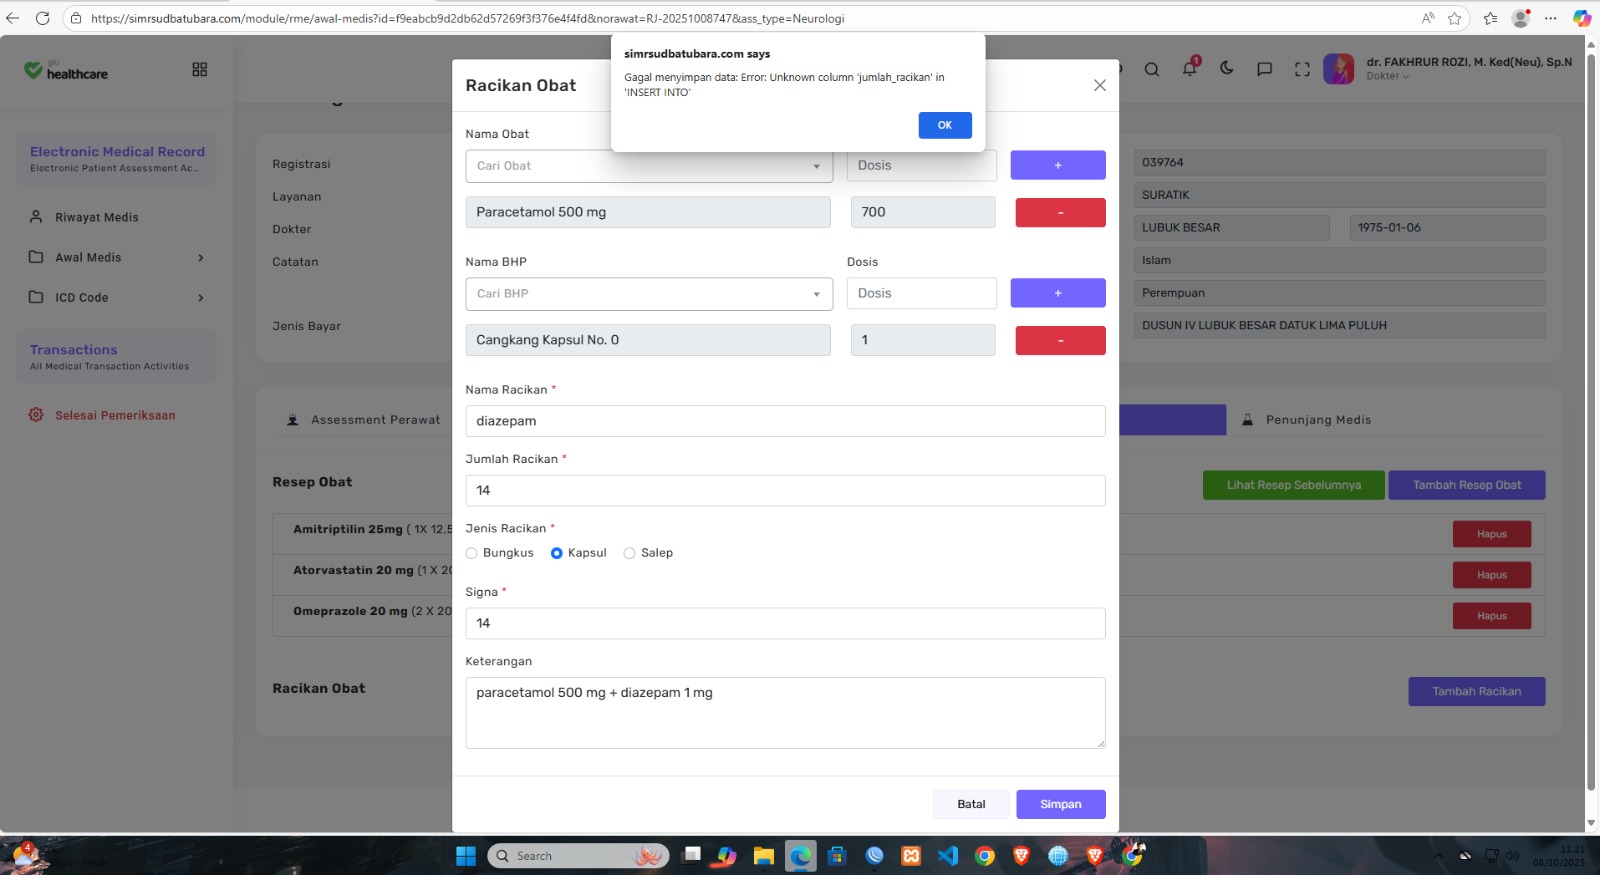Open the chat message icon
1600x875 pixels.
[x=1264, y=69]
